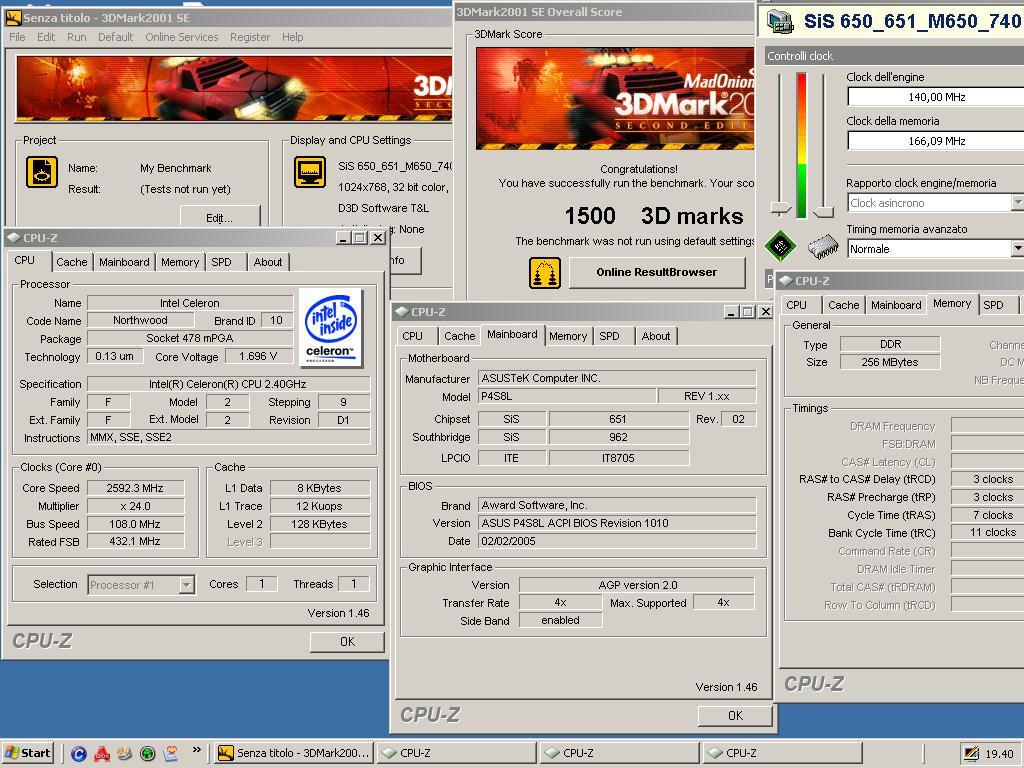The height and width of the screenshot is (768, 1024).
Task: Open the Register menu in 3DMark2001
Action: pos(249,37)
